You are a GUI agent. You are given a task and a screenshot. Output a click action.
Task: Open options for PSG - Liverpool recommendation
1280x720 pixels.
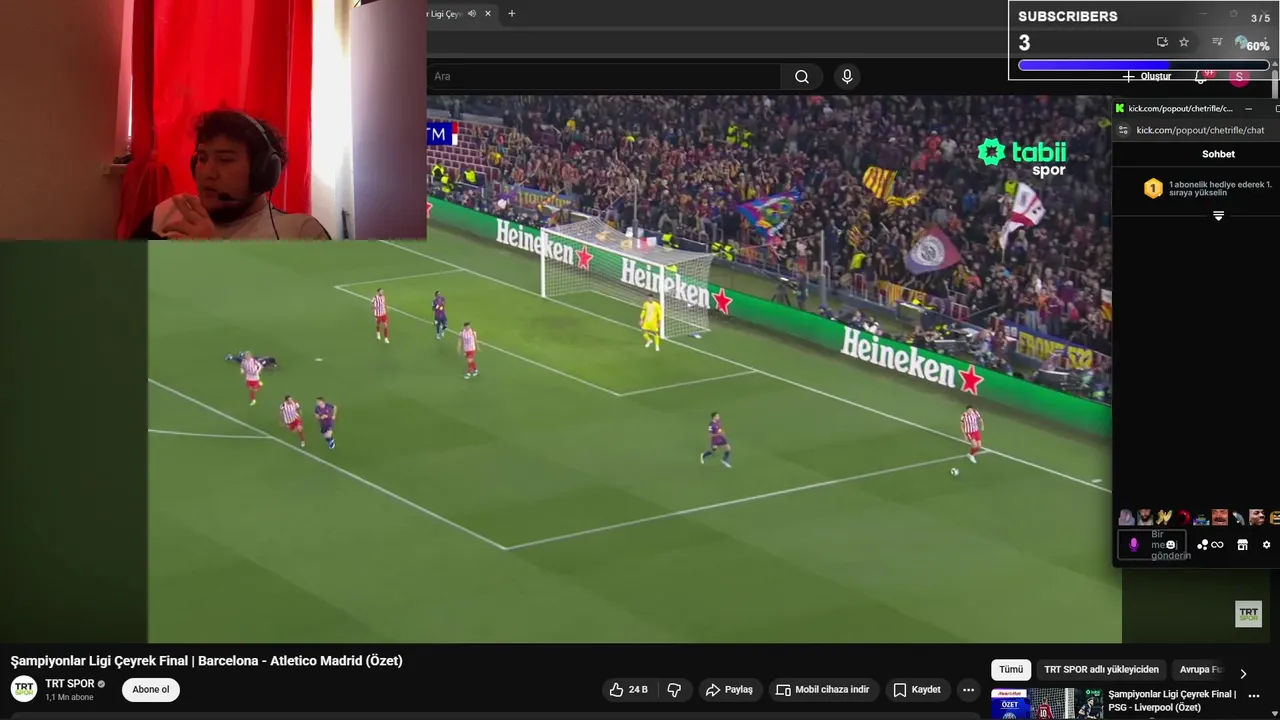1254,697
